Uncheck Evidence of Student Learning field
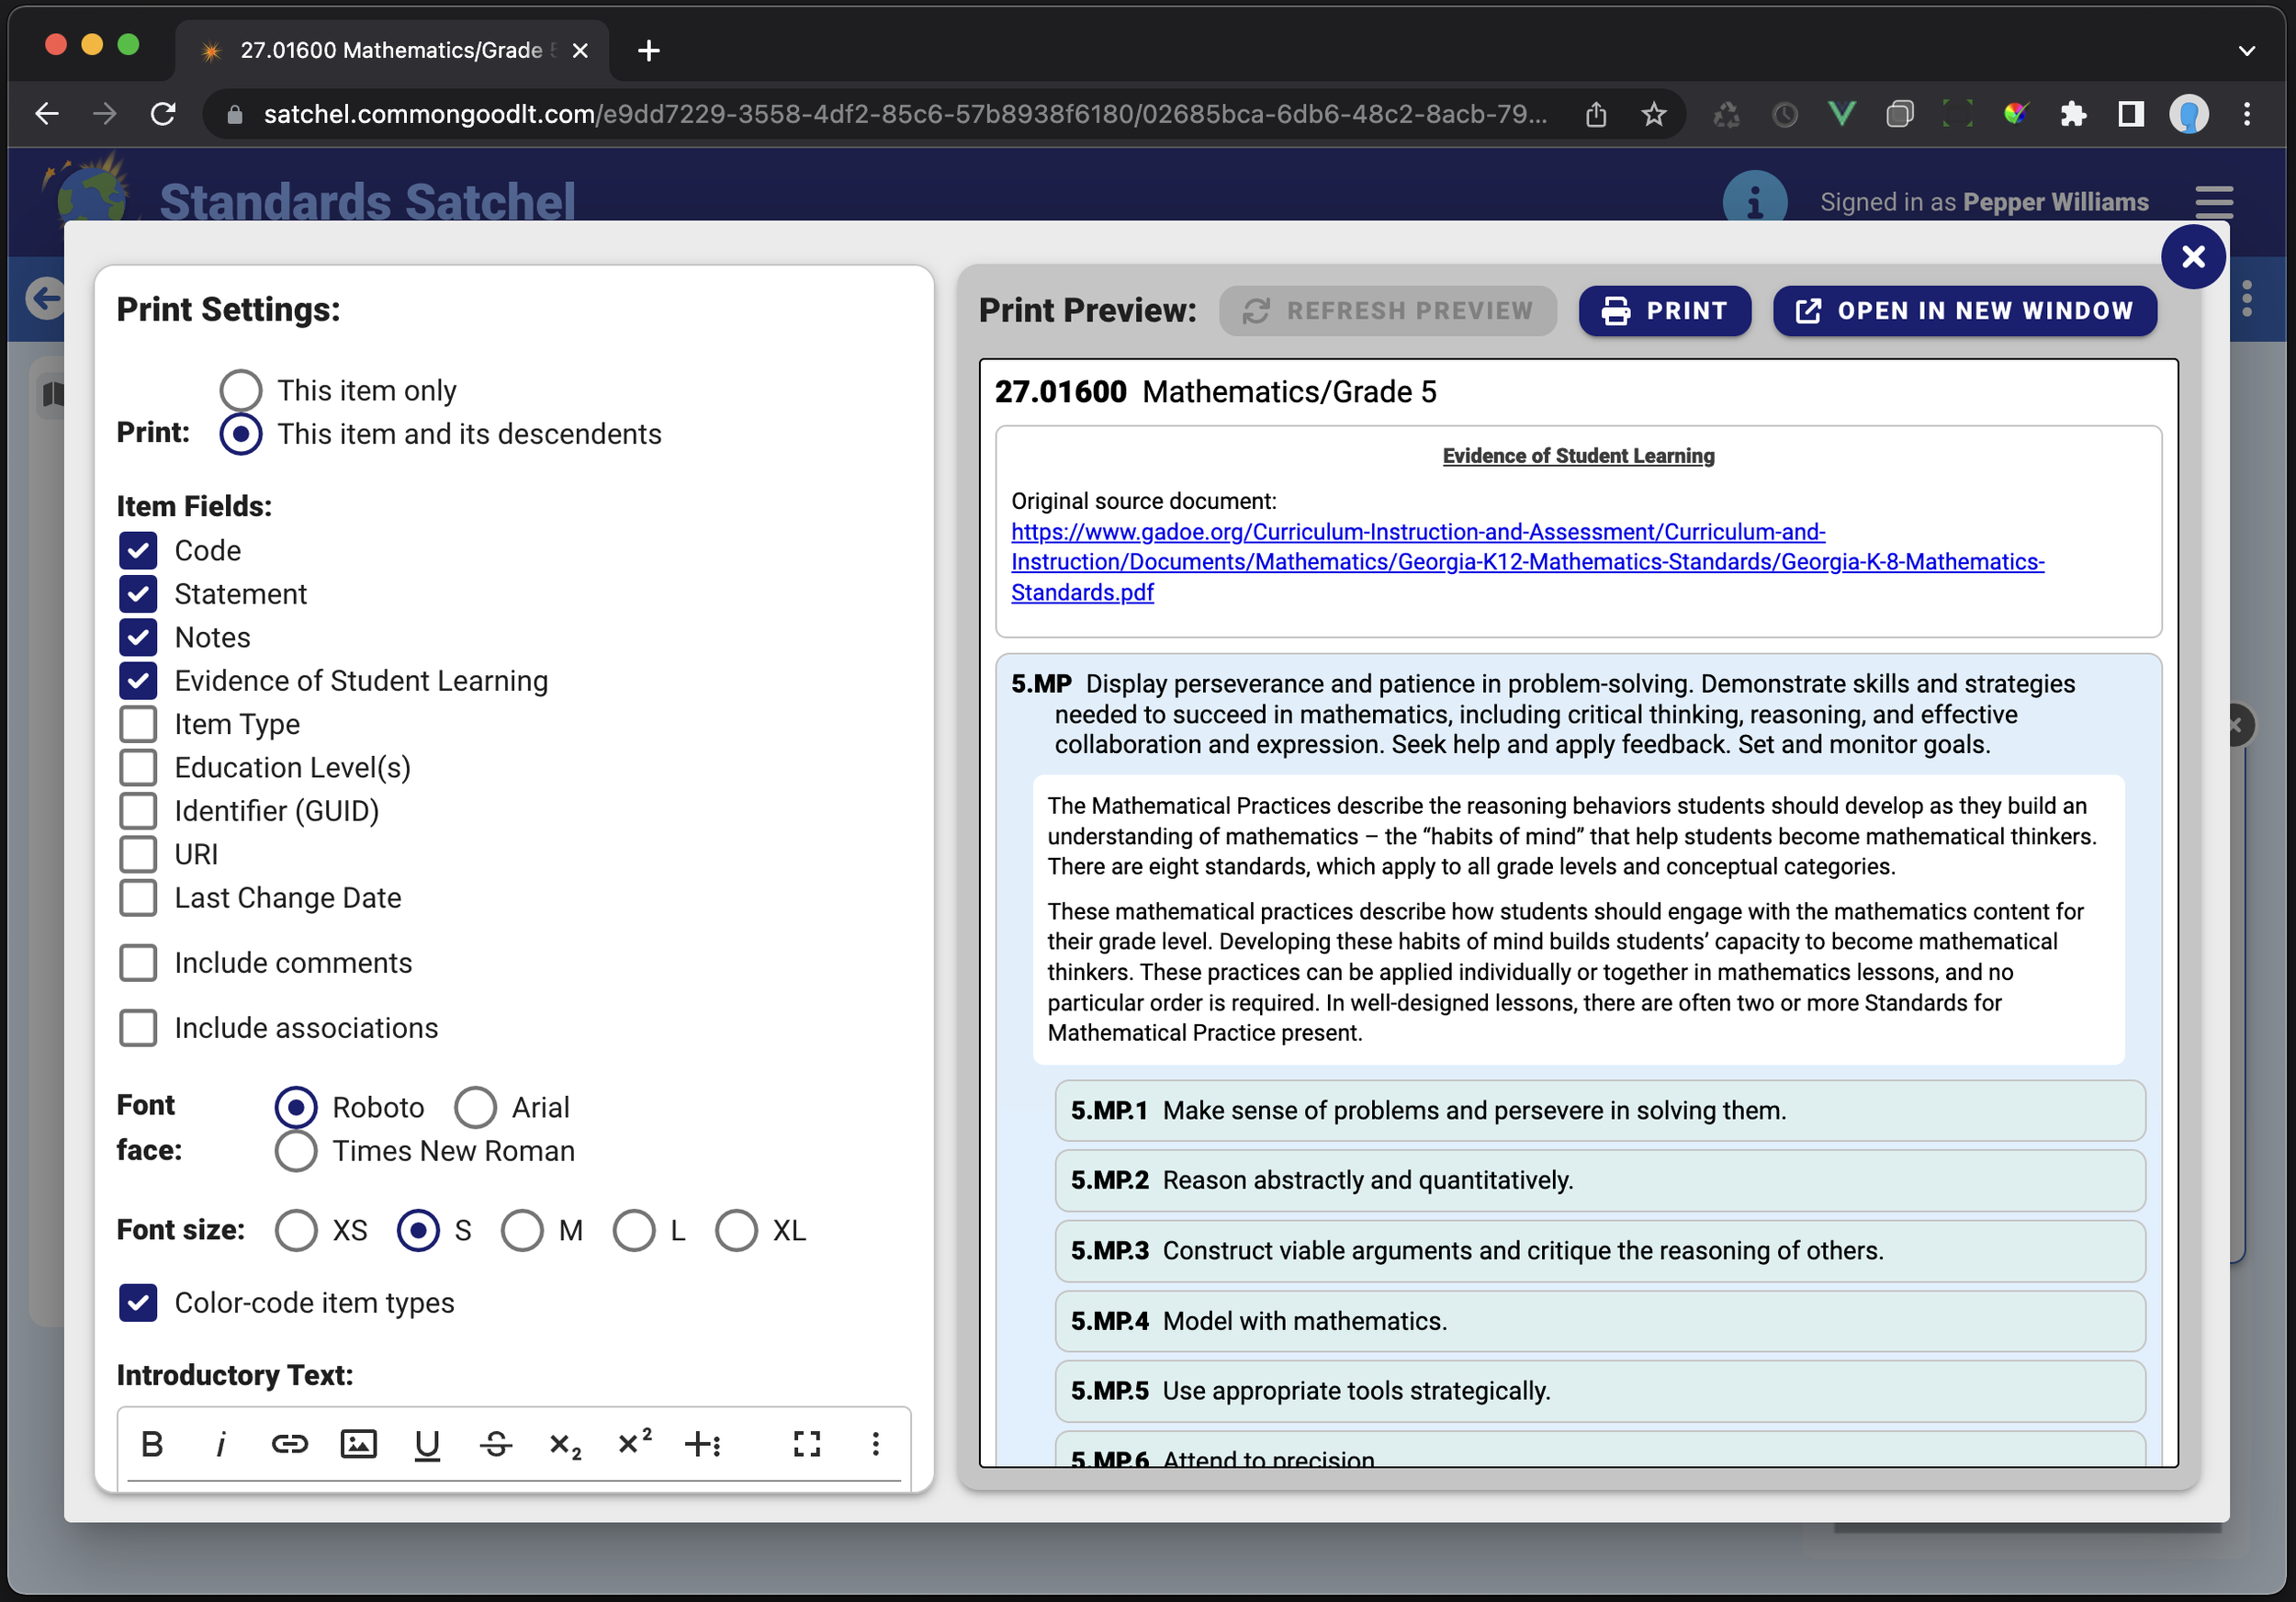The height and width of the screenshot is (1602, 2296). [139, 680]
